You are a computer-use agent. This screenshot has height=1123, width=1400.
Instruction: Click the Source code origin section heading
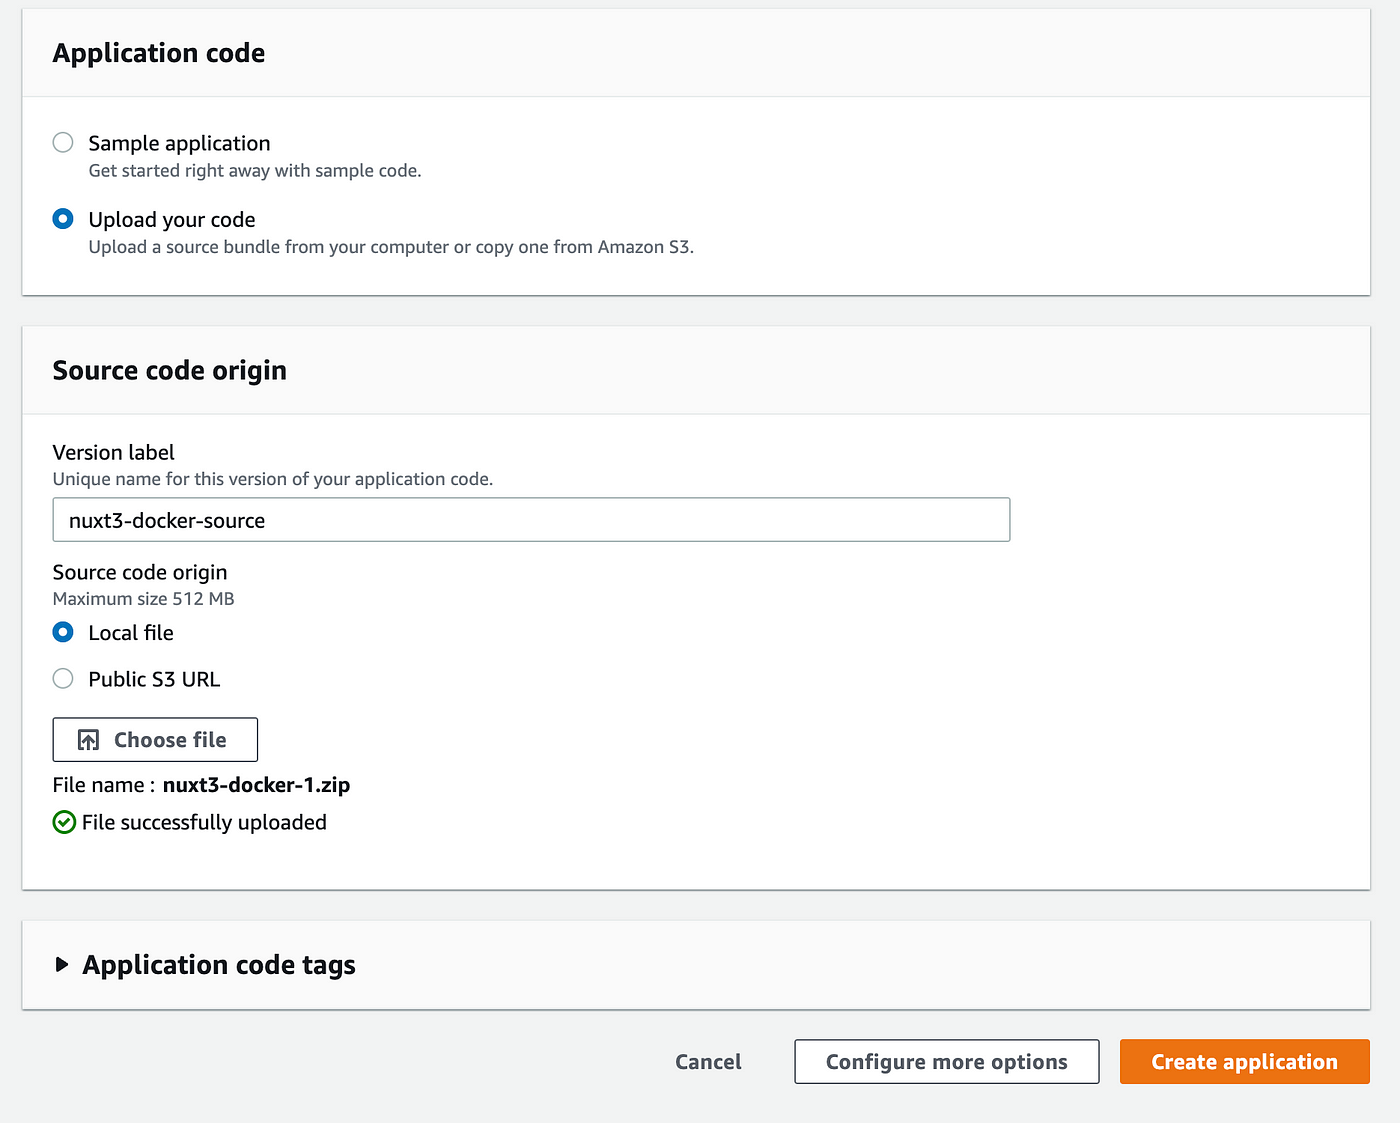click(x=169, y=371)
